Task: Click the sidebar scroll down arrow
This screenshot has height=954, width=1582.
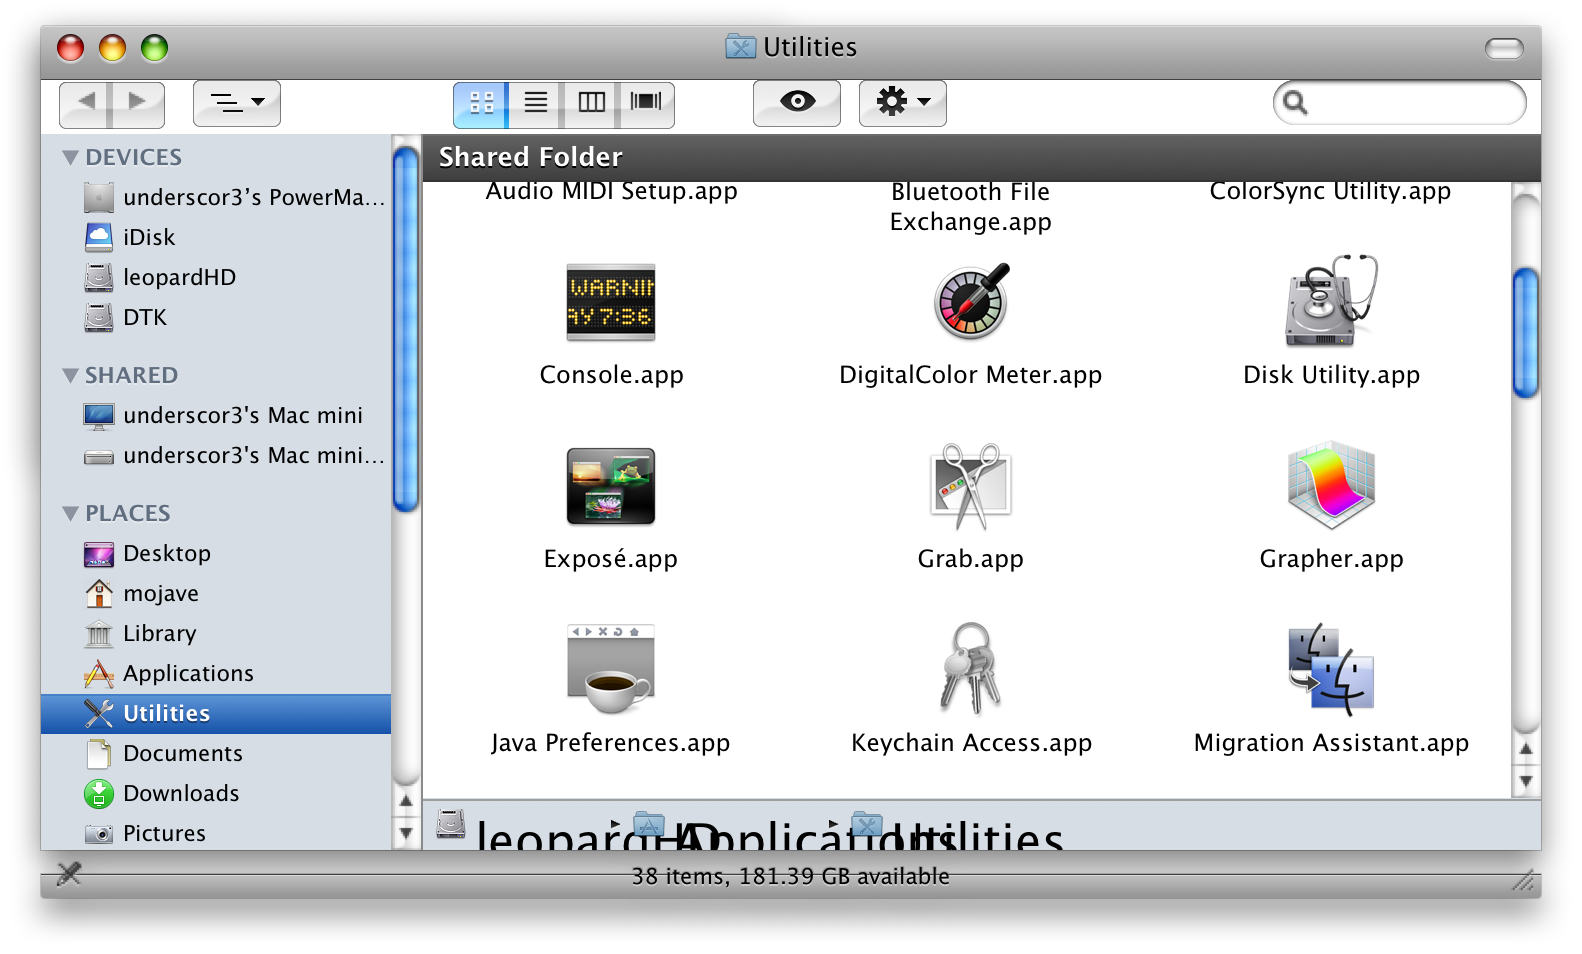Action: pyautogui.click(x=405, y=832)
